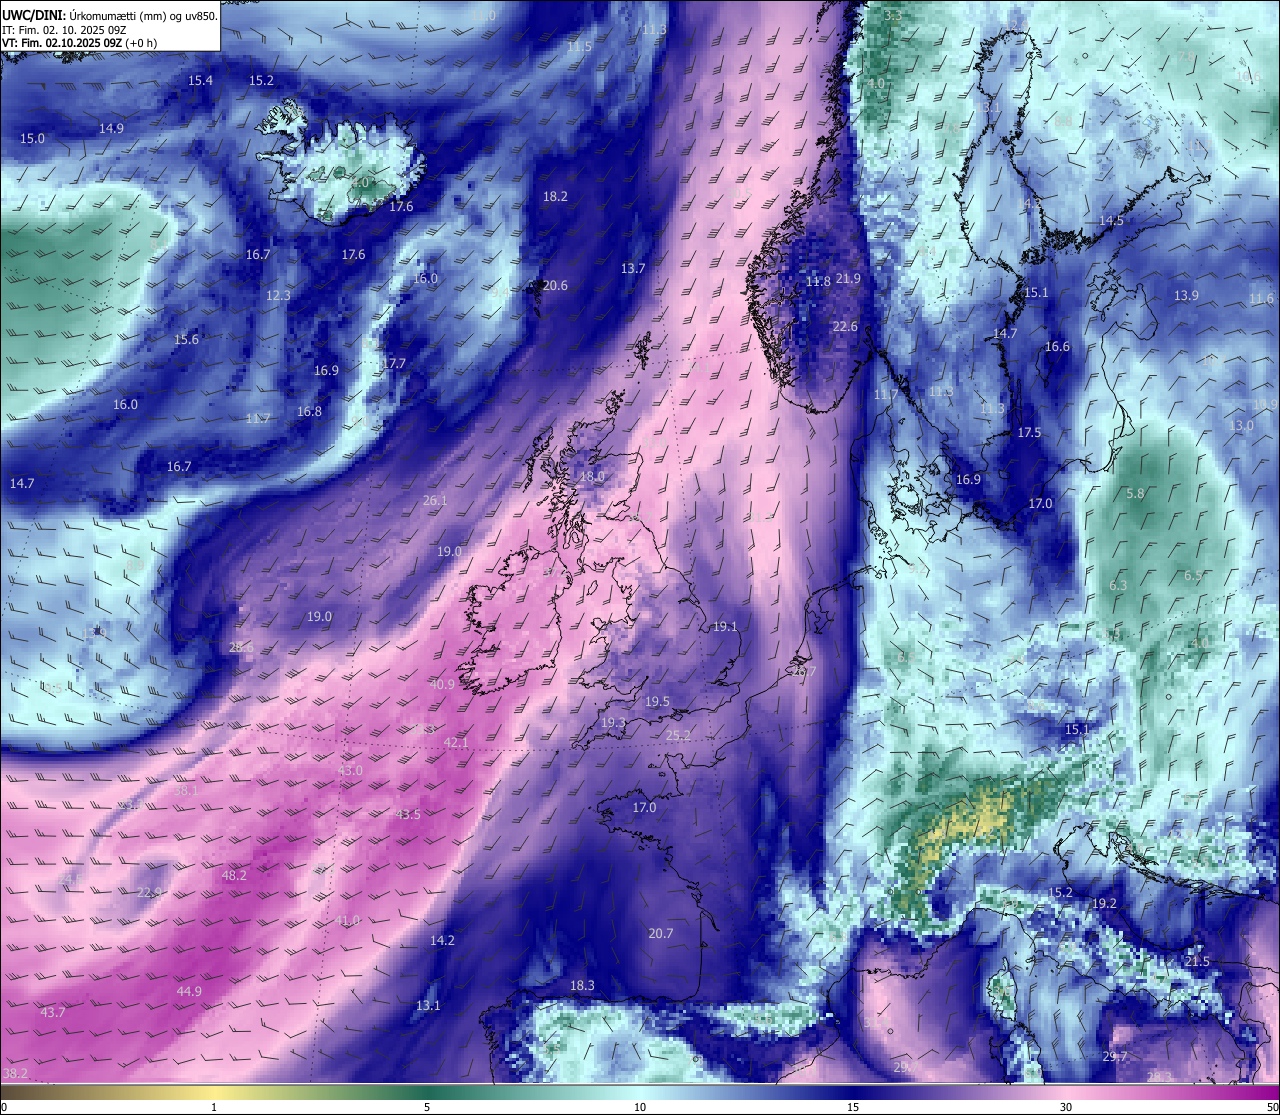Click the map value '18.2'

coord(555,196)
